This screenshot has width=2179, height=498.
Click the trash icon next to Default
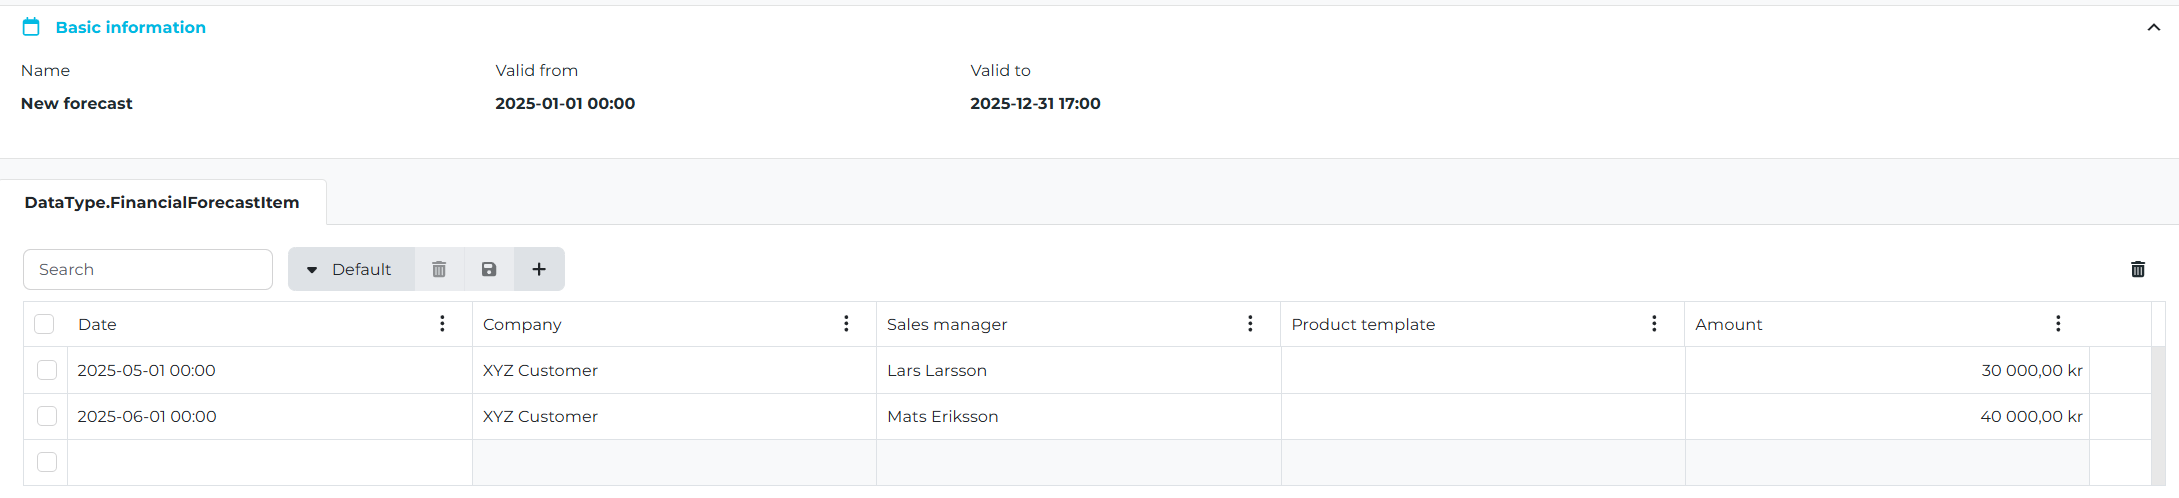tap(439, 269)
